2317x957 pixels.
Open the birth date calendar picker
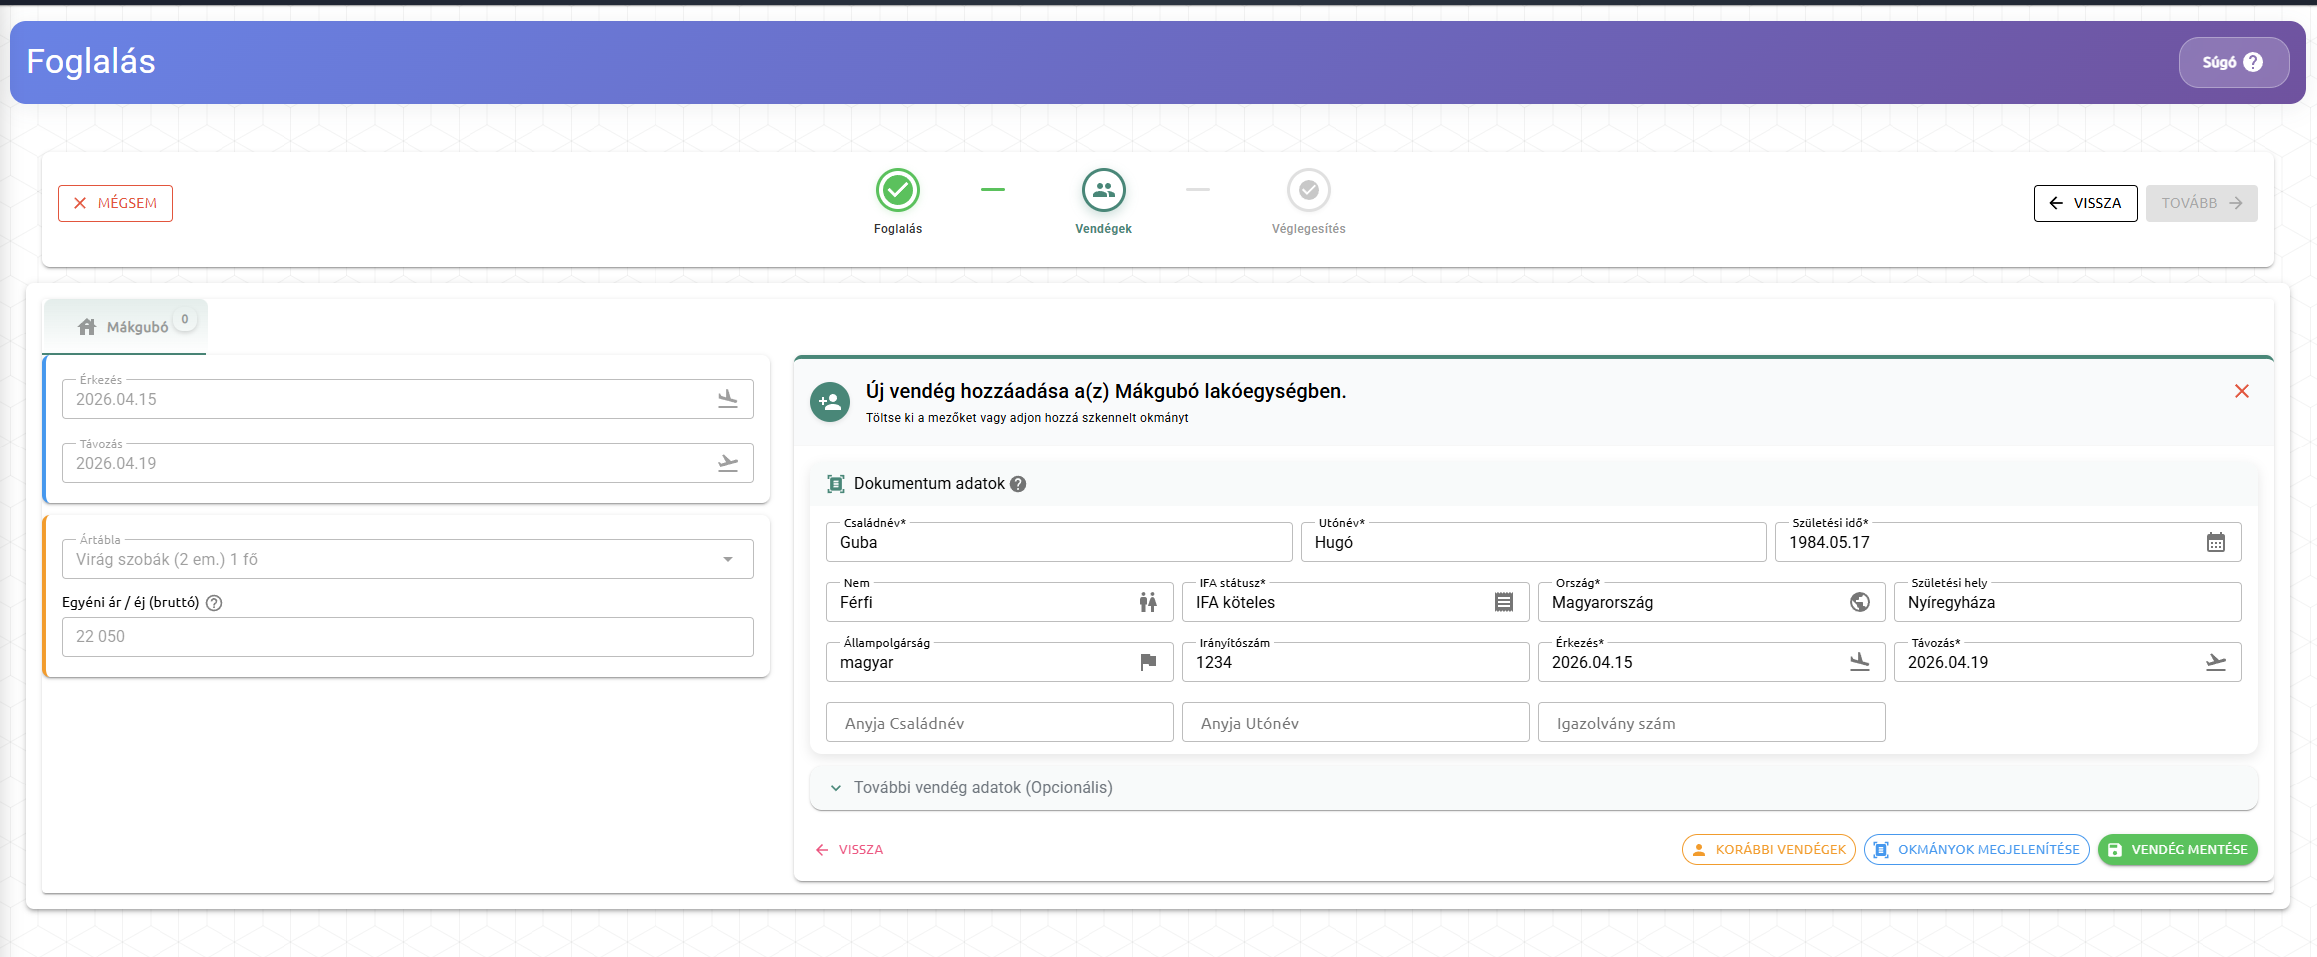coord(2215,542)
